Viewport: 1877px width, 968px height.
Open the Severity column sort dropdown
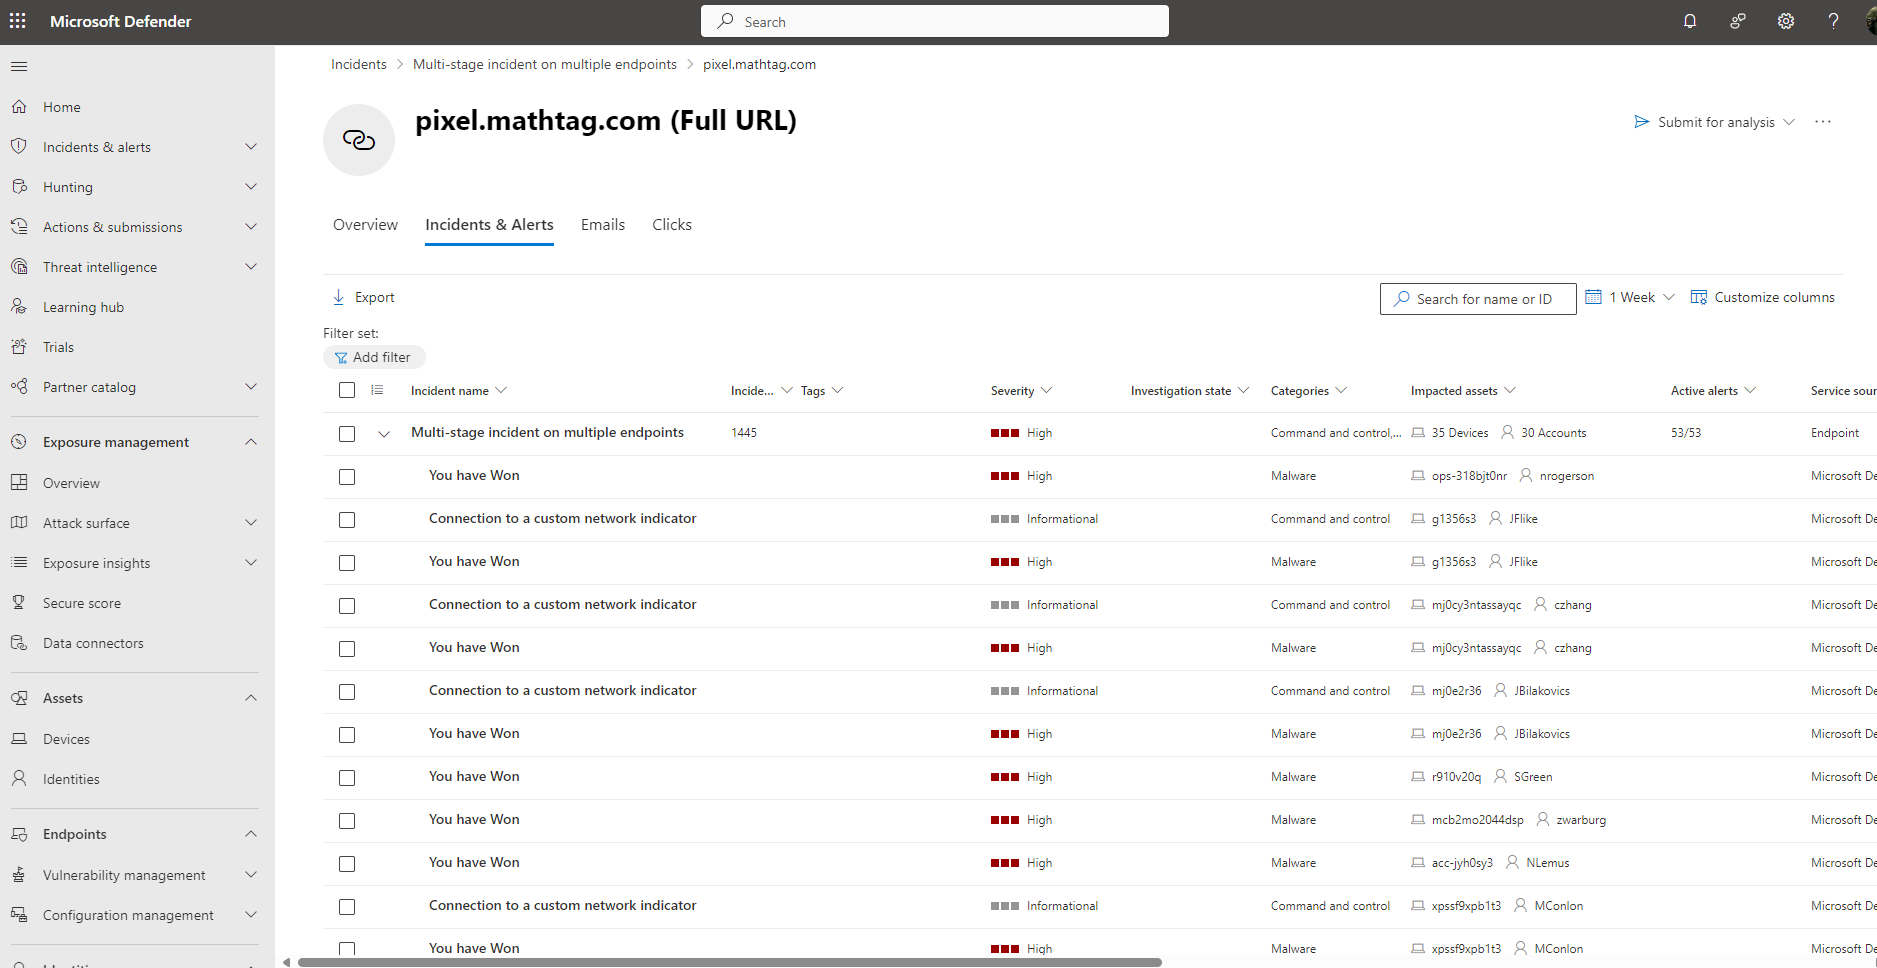[1046, 391]
